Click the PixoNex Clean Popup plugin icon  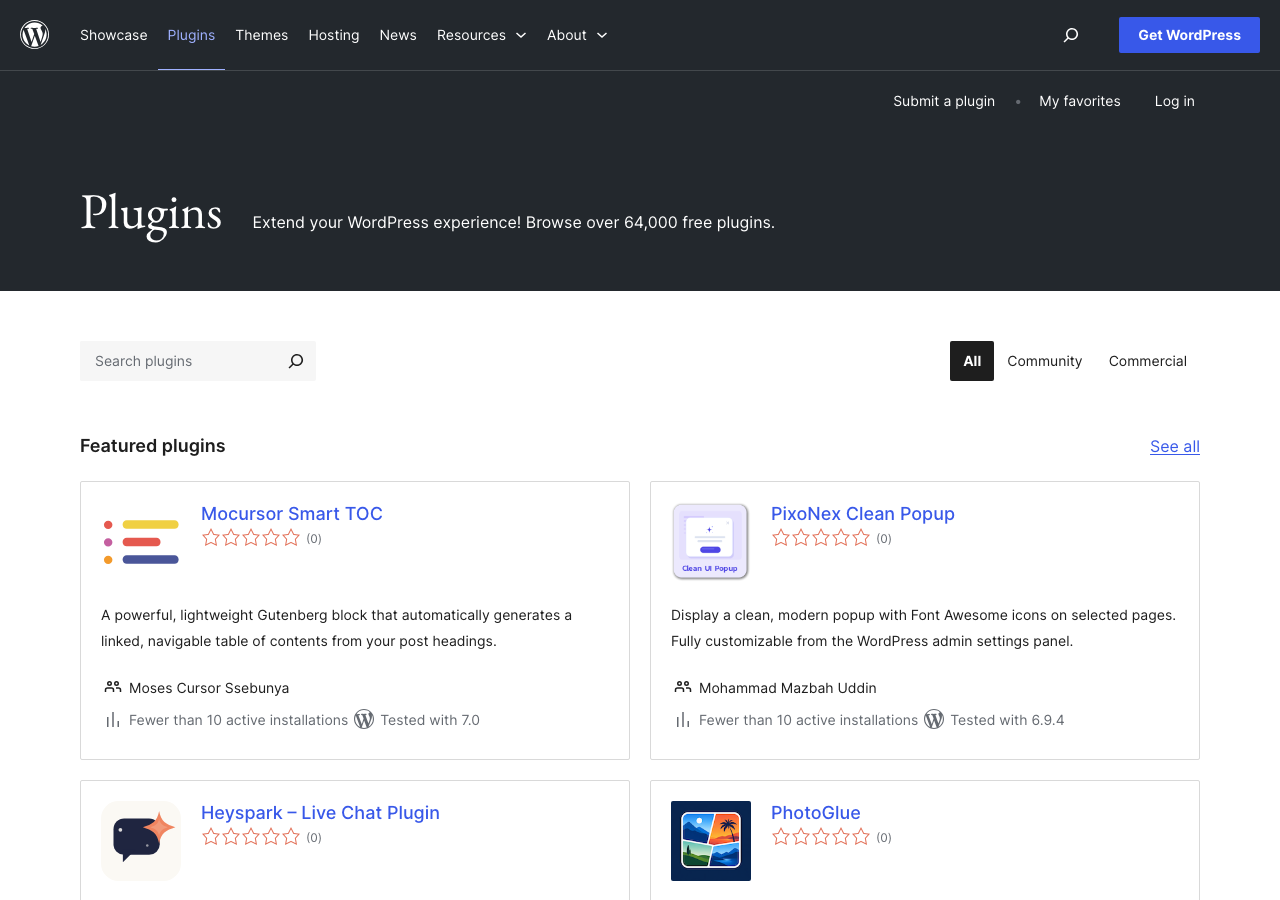[711, 542]
